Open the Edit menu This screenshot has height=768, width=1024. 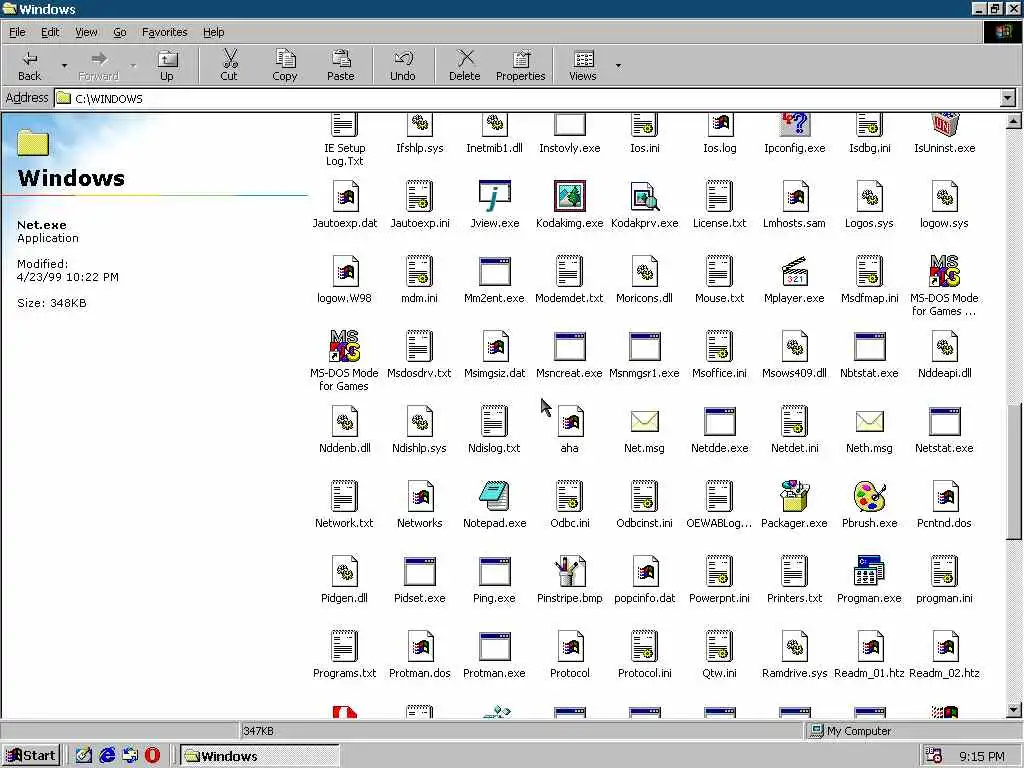[x=50, y=32]
